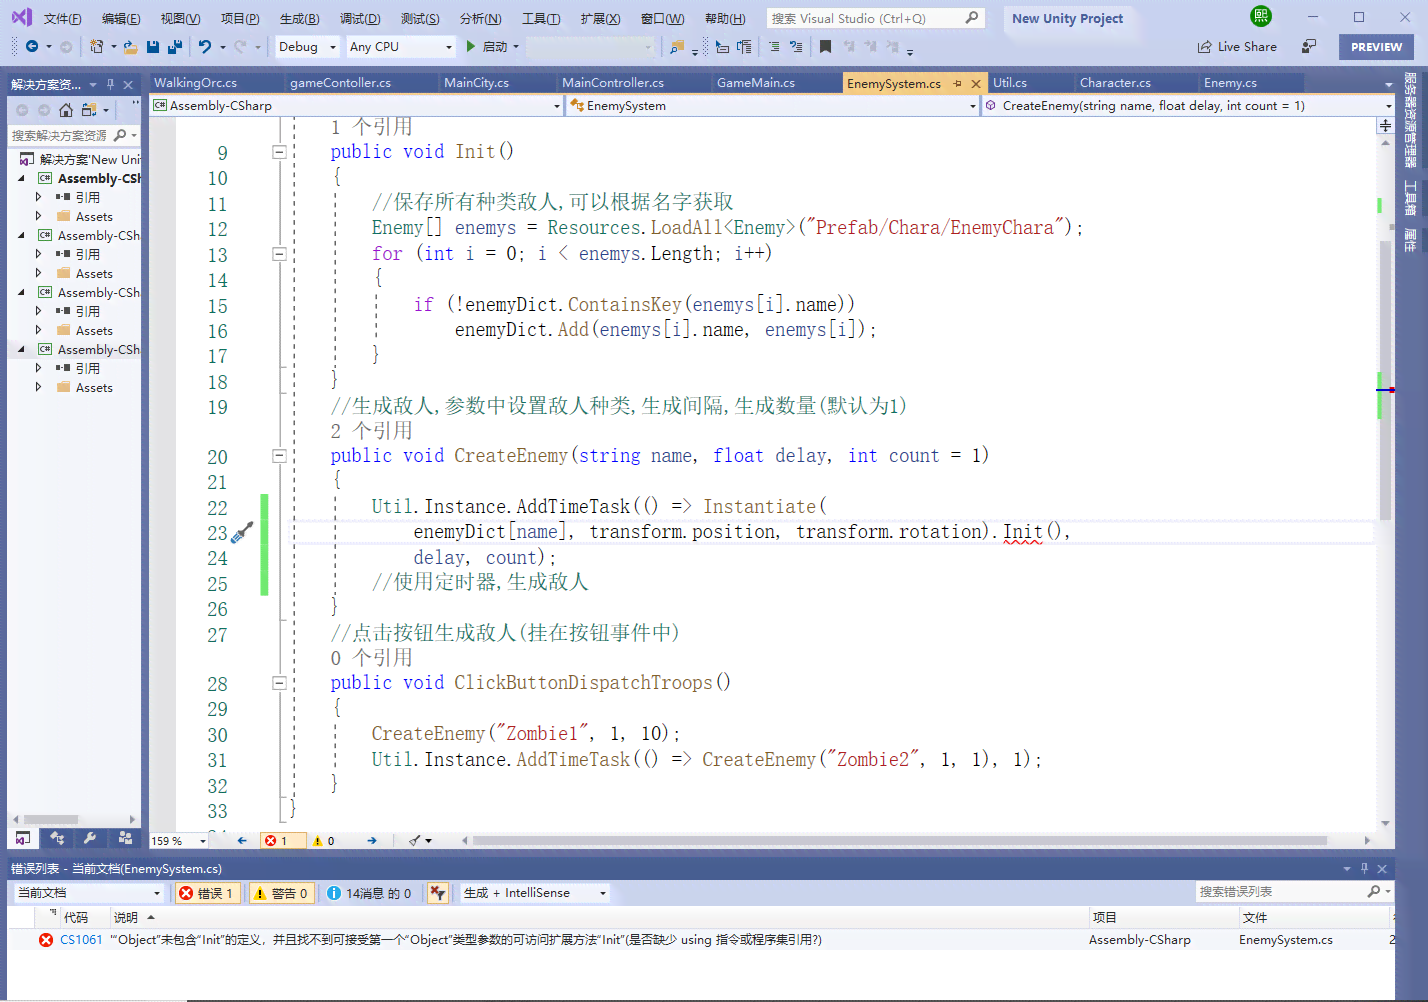Click the 启动 start button label
Screen dimensions: 1428x1002
(495, 47)
